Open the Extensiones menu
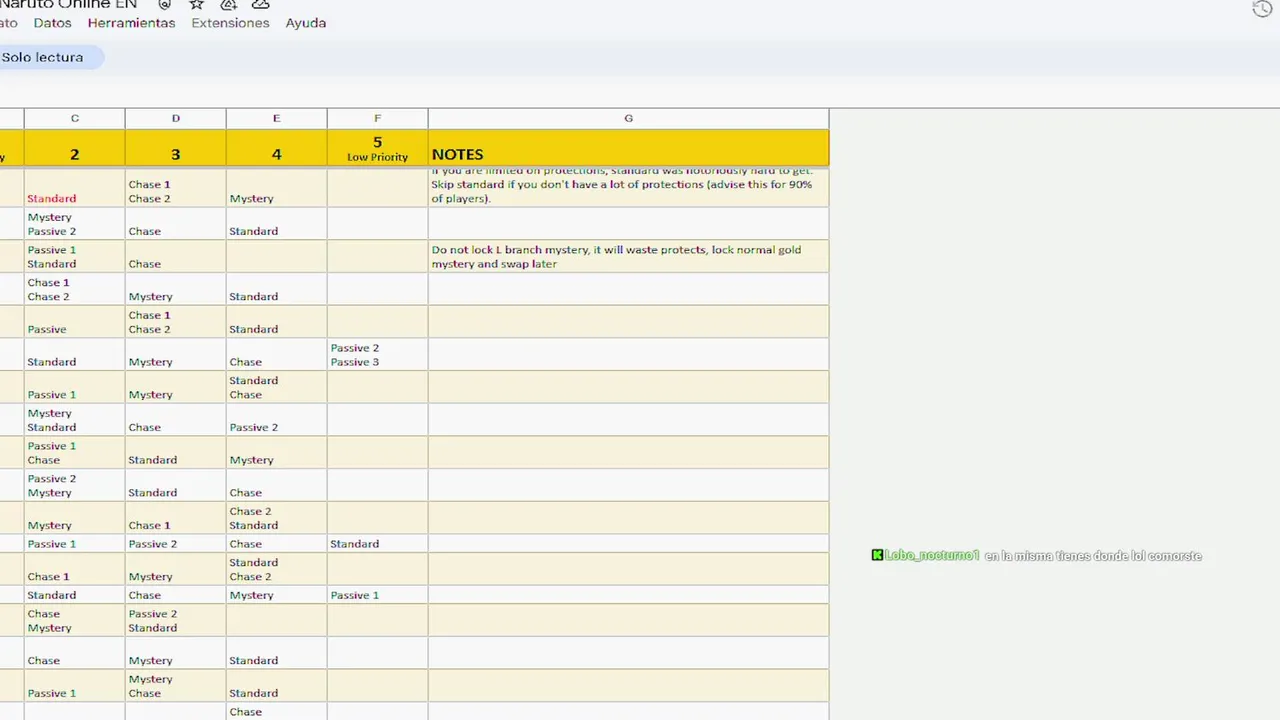 (230, 23)
